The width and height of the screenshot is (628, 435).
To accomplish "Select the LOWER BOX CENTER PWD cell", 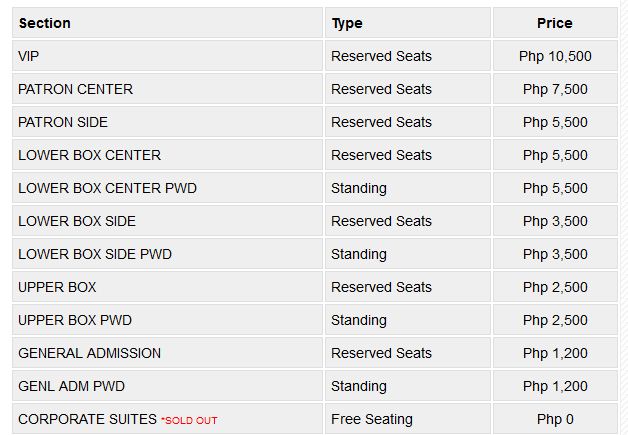I will 167,188.
